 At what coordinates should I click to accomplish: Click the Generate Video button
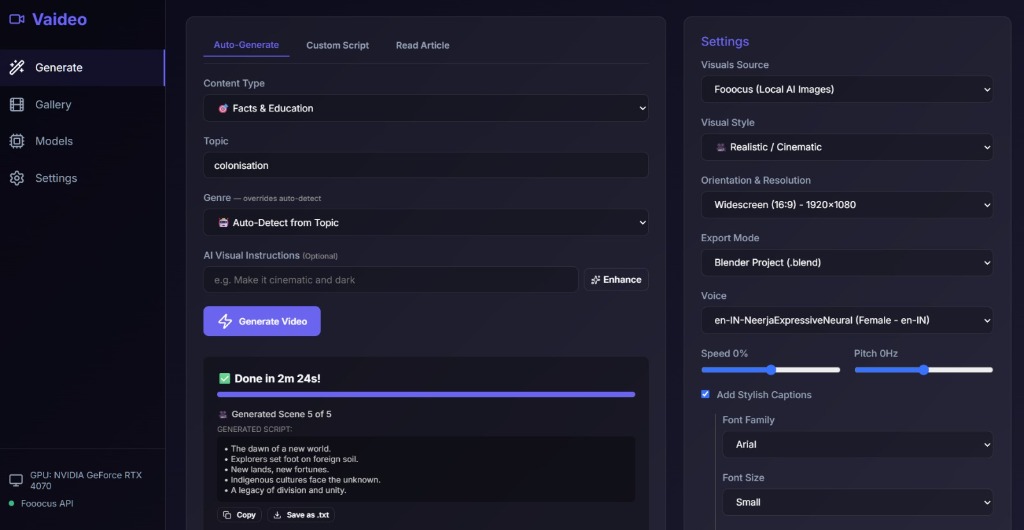[x=262, y=321]
